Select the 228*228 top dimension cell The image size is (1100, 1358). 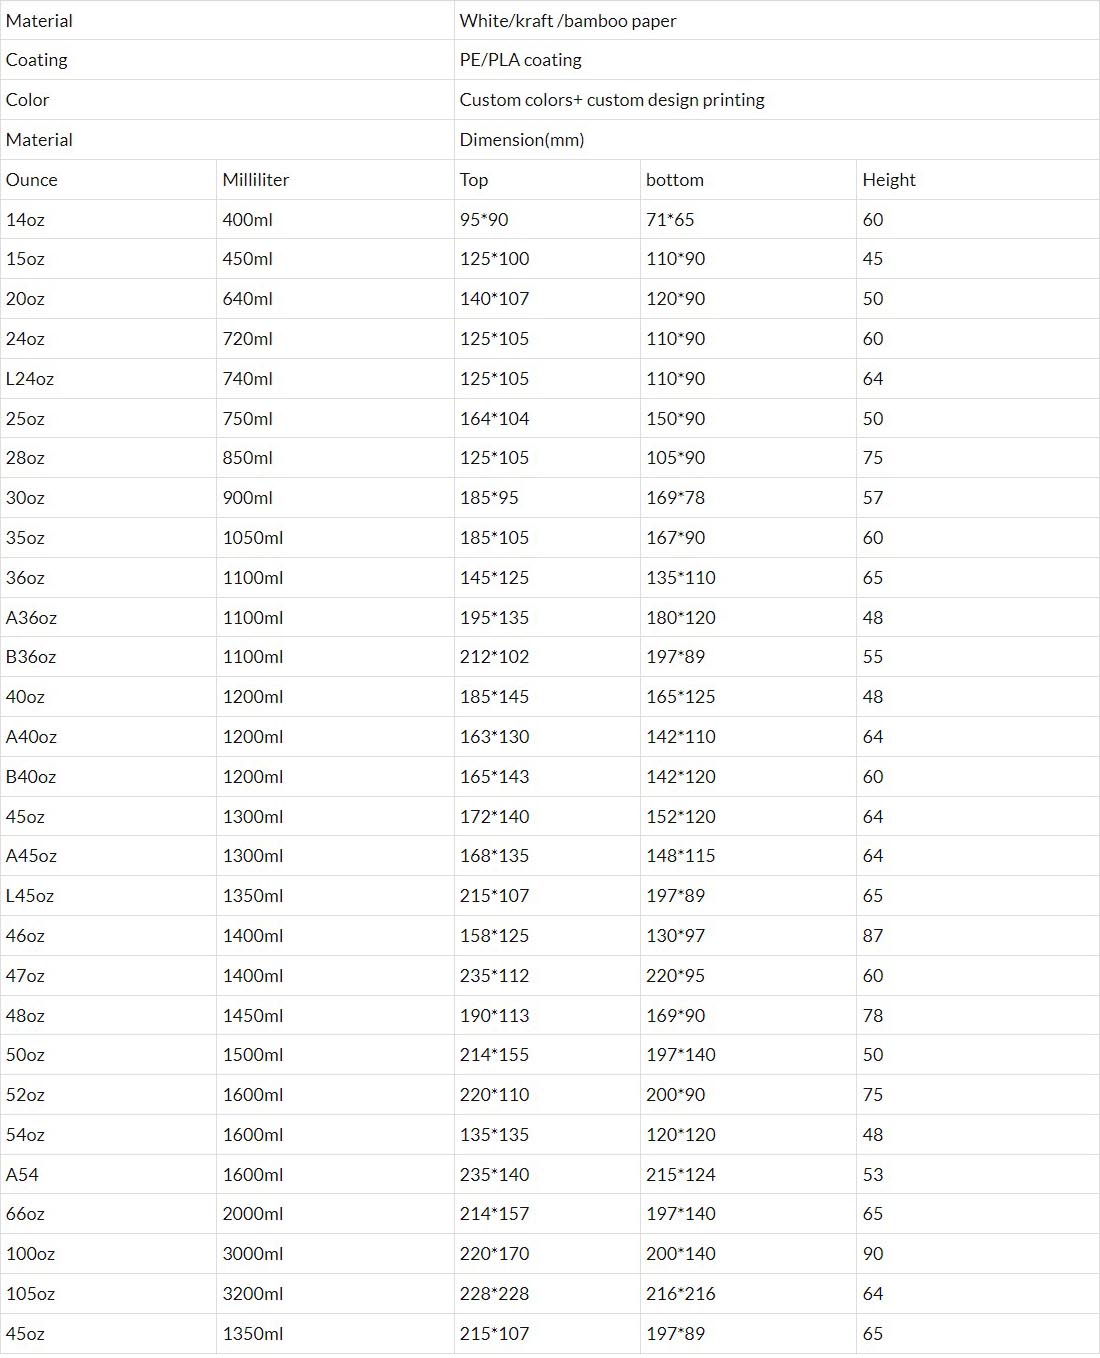[x=495, y=1294]
